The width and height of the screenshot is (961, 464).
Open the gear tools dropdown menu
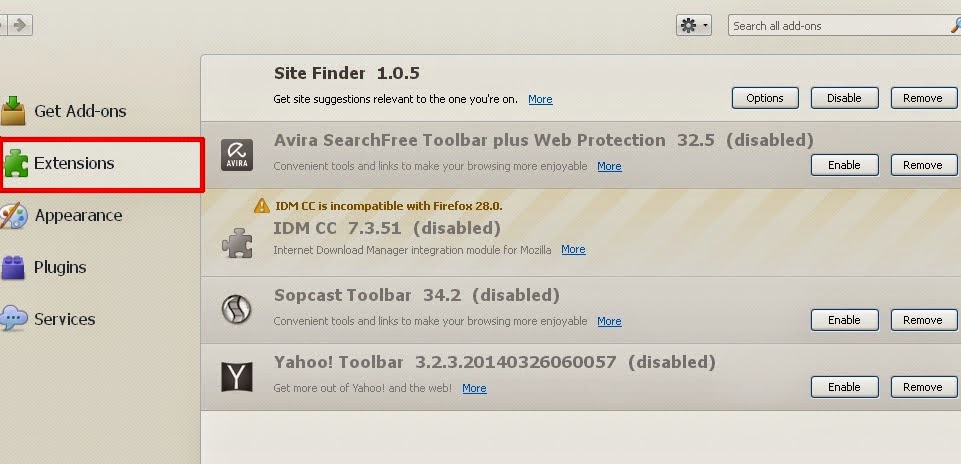693,25
